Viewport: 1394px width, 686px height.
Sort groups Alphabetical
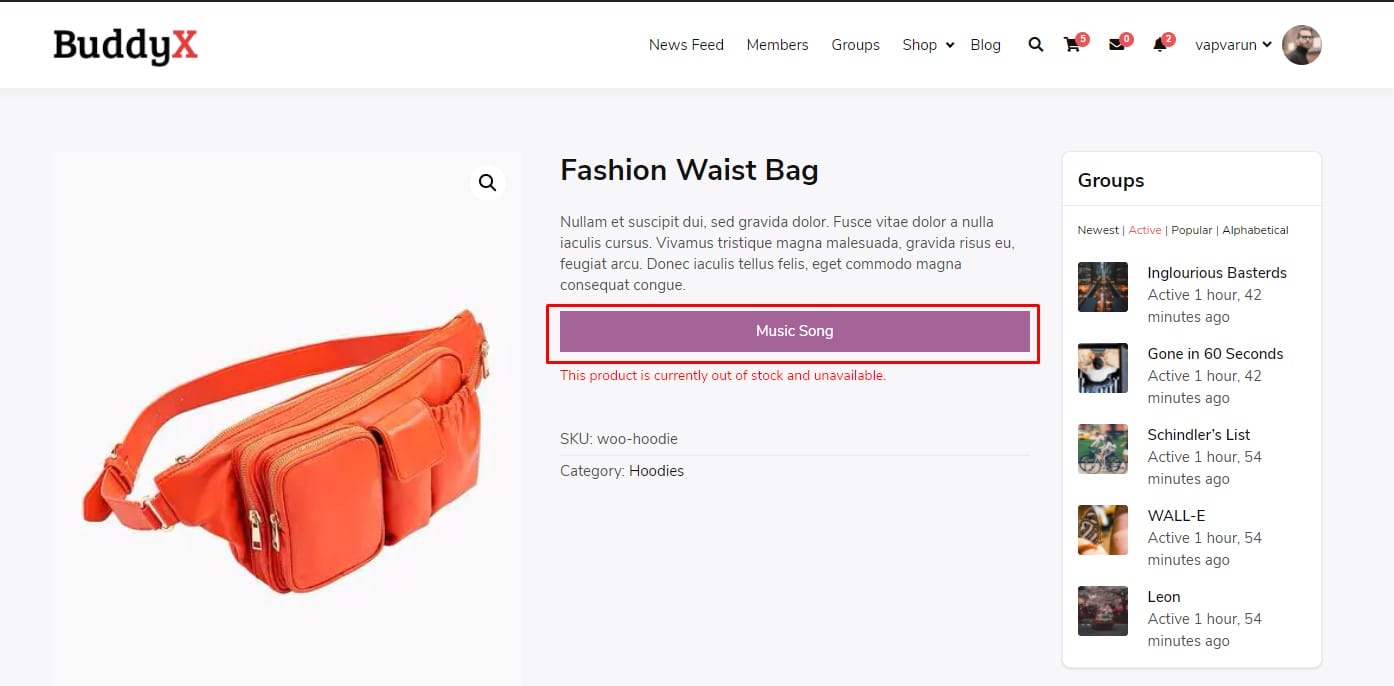[x=1255, y=230]
